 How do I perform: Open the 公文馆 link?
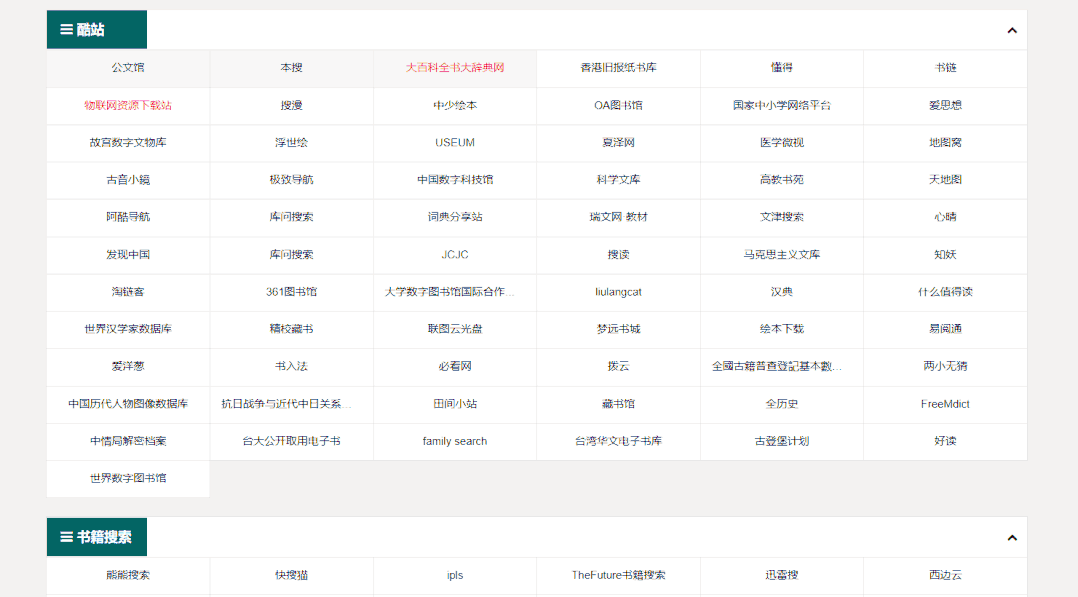point(128,67)
